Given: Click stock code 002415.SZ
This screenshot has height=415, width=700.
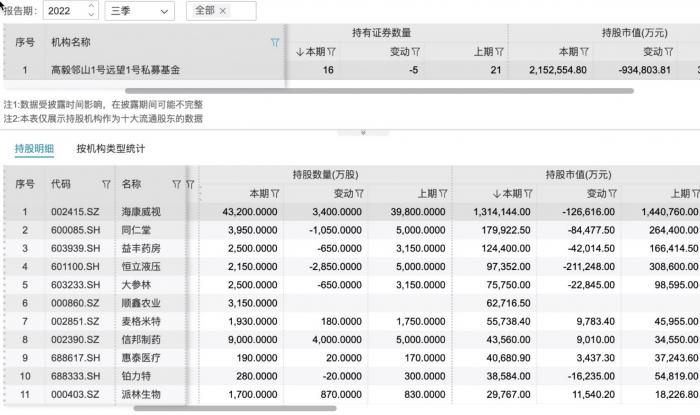Looking at the screenshot, I should (75, 212).
